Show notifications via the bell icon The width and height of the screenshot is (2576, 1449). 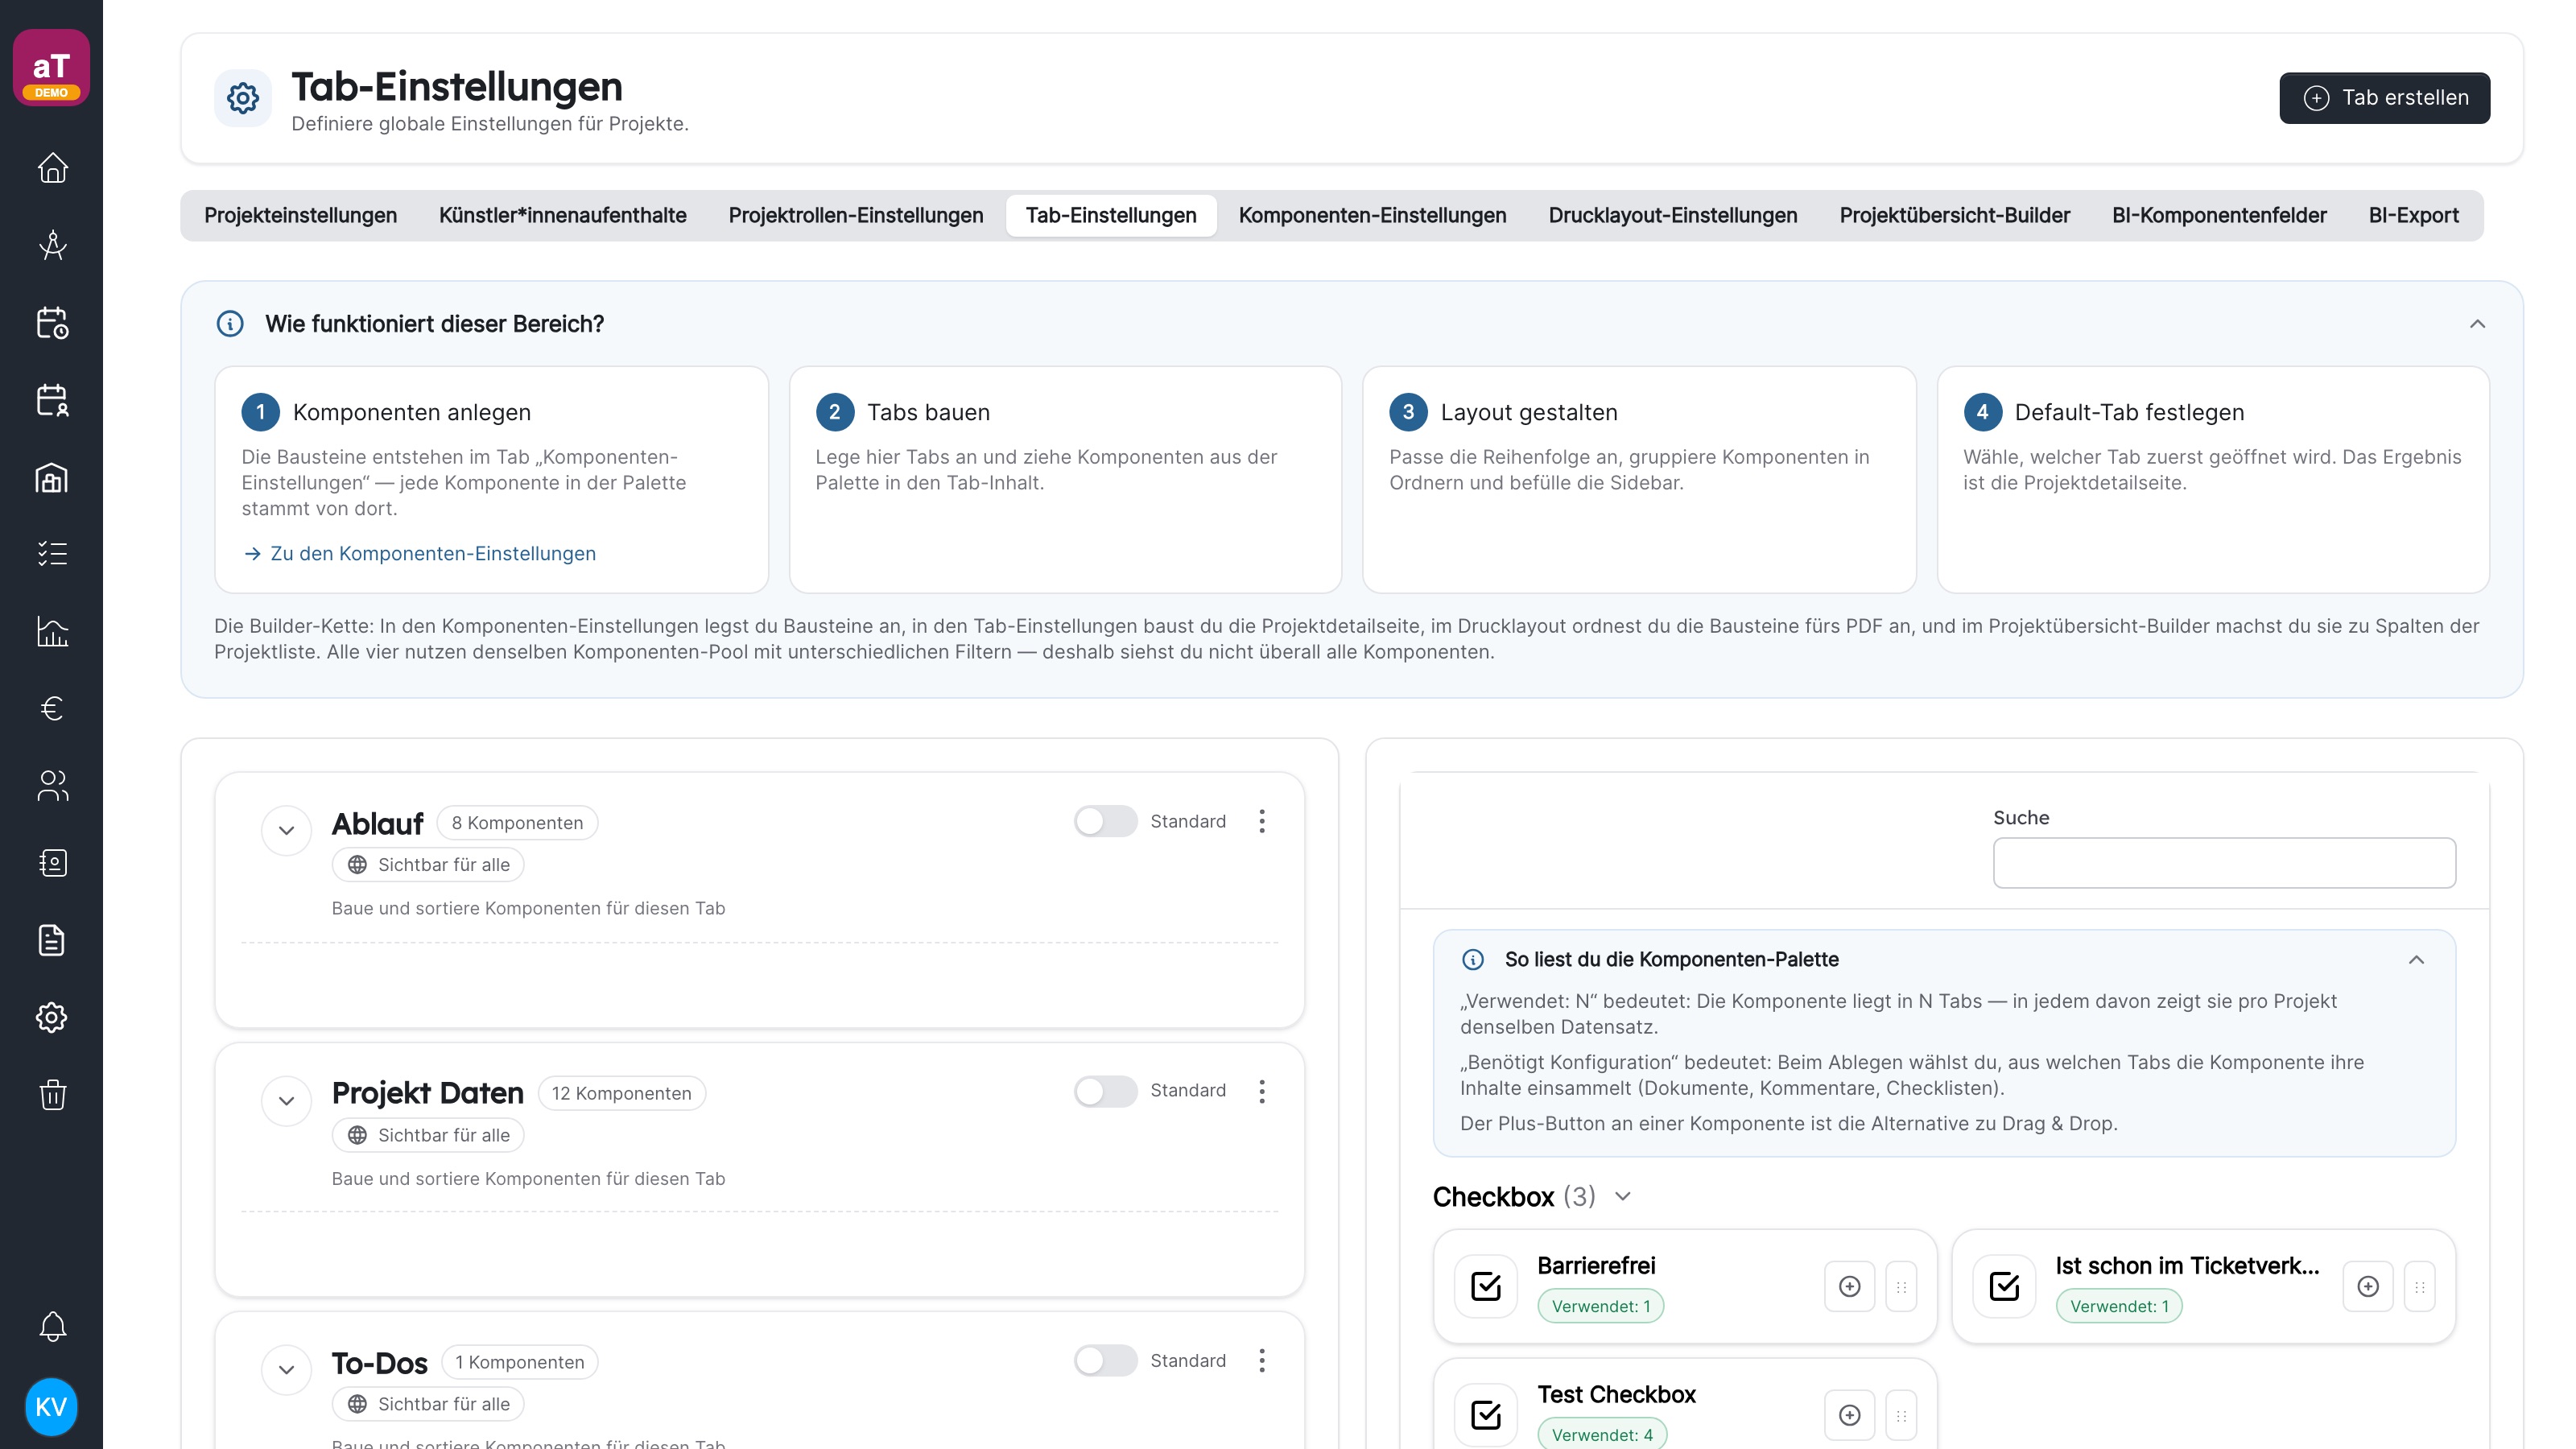(52, 1326)
